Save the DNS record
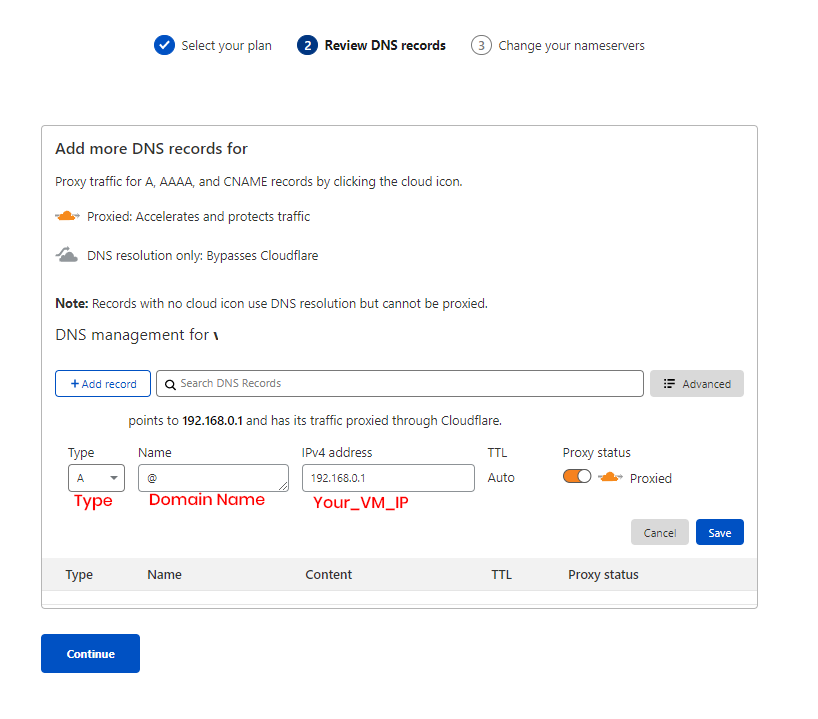The image size is (818, 719). pos(719,532)
